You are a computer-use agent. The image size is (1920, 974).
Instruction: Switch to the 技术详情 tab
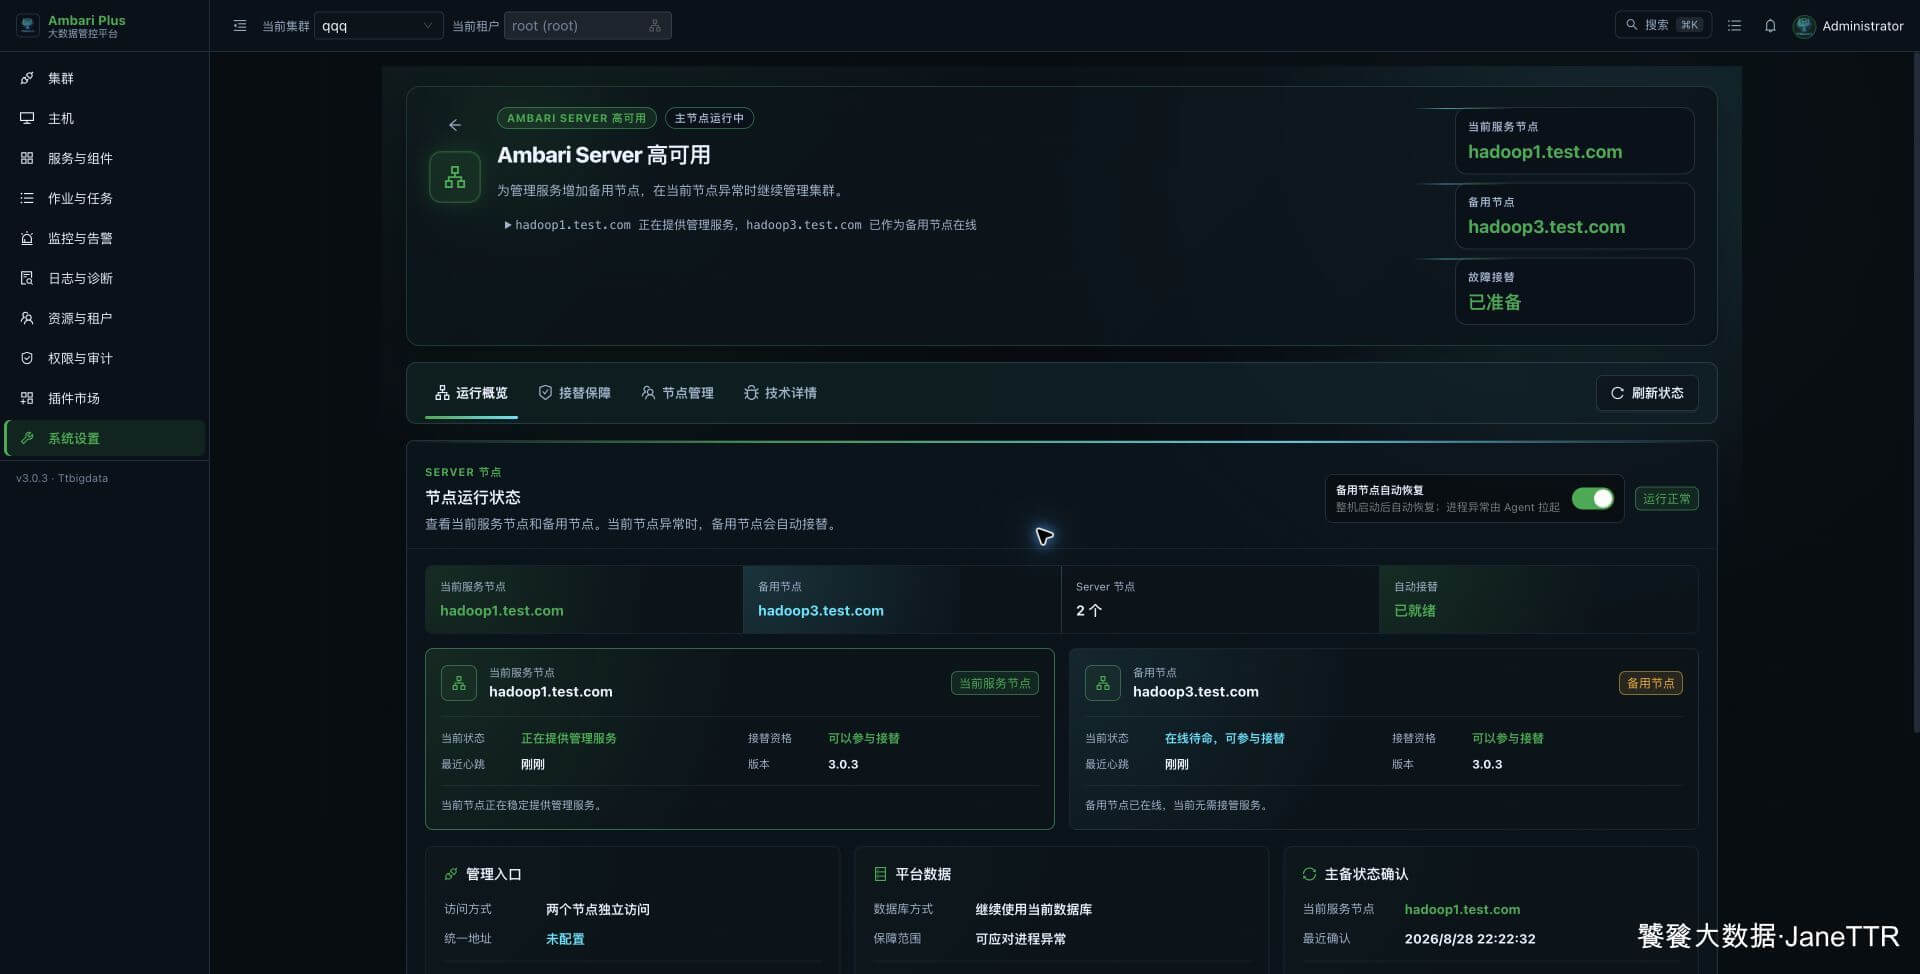(780, 393)
